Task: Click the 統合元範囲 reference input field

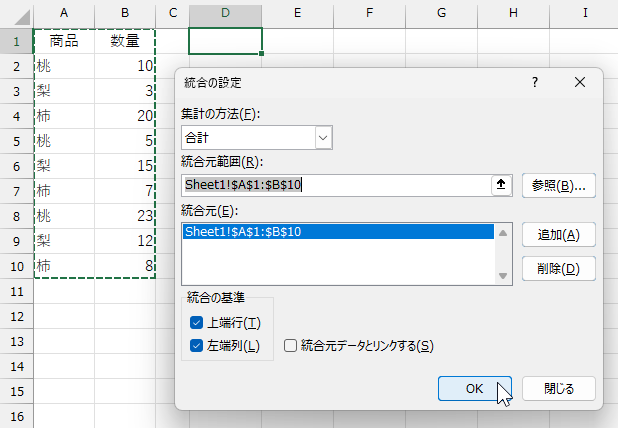Action: coord(336,185)
